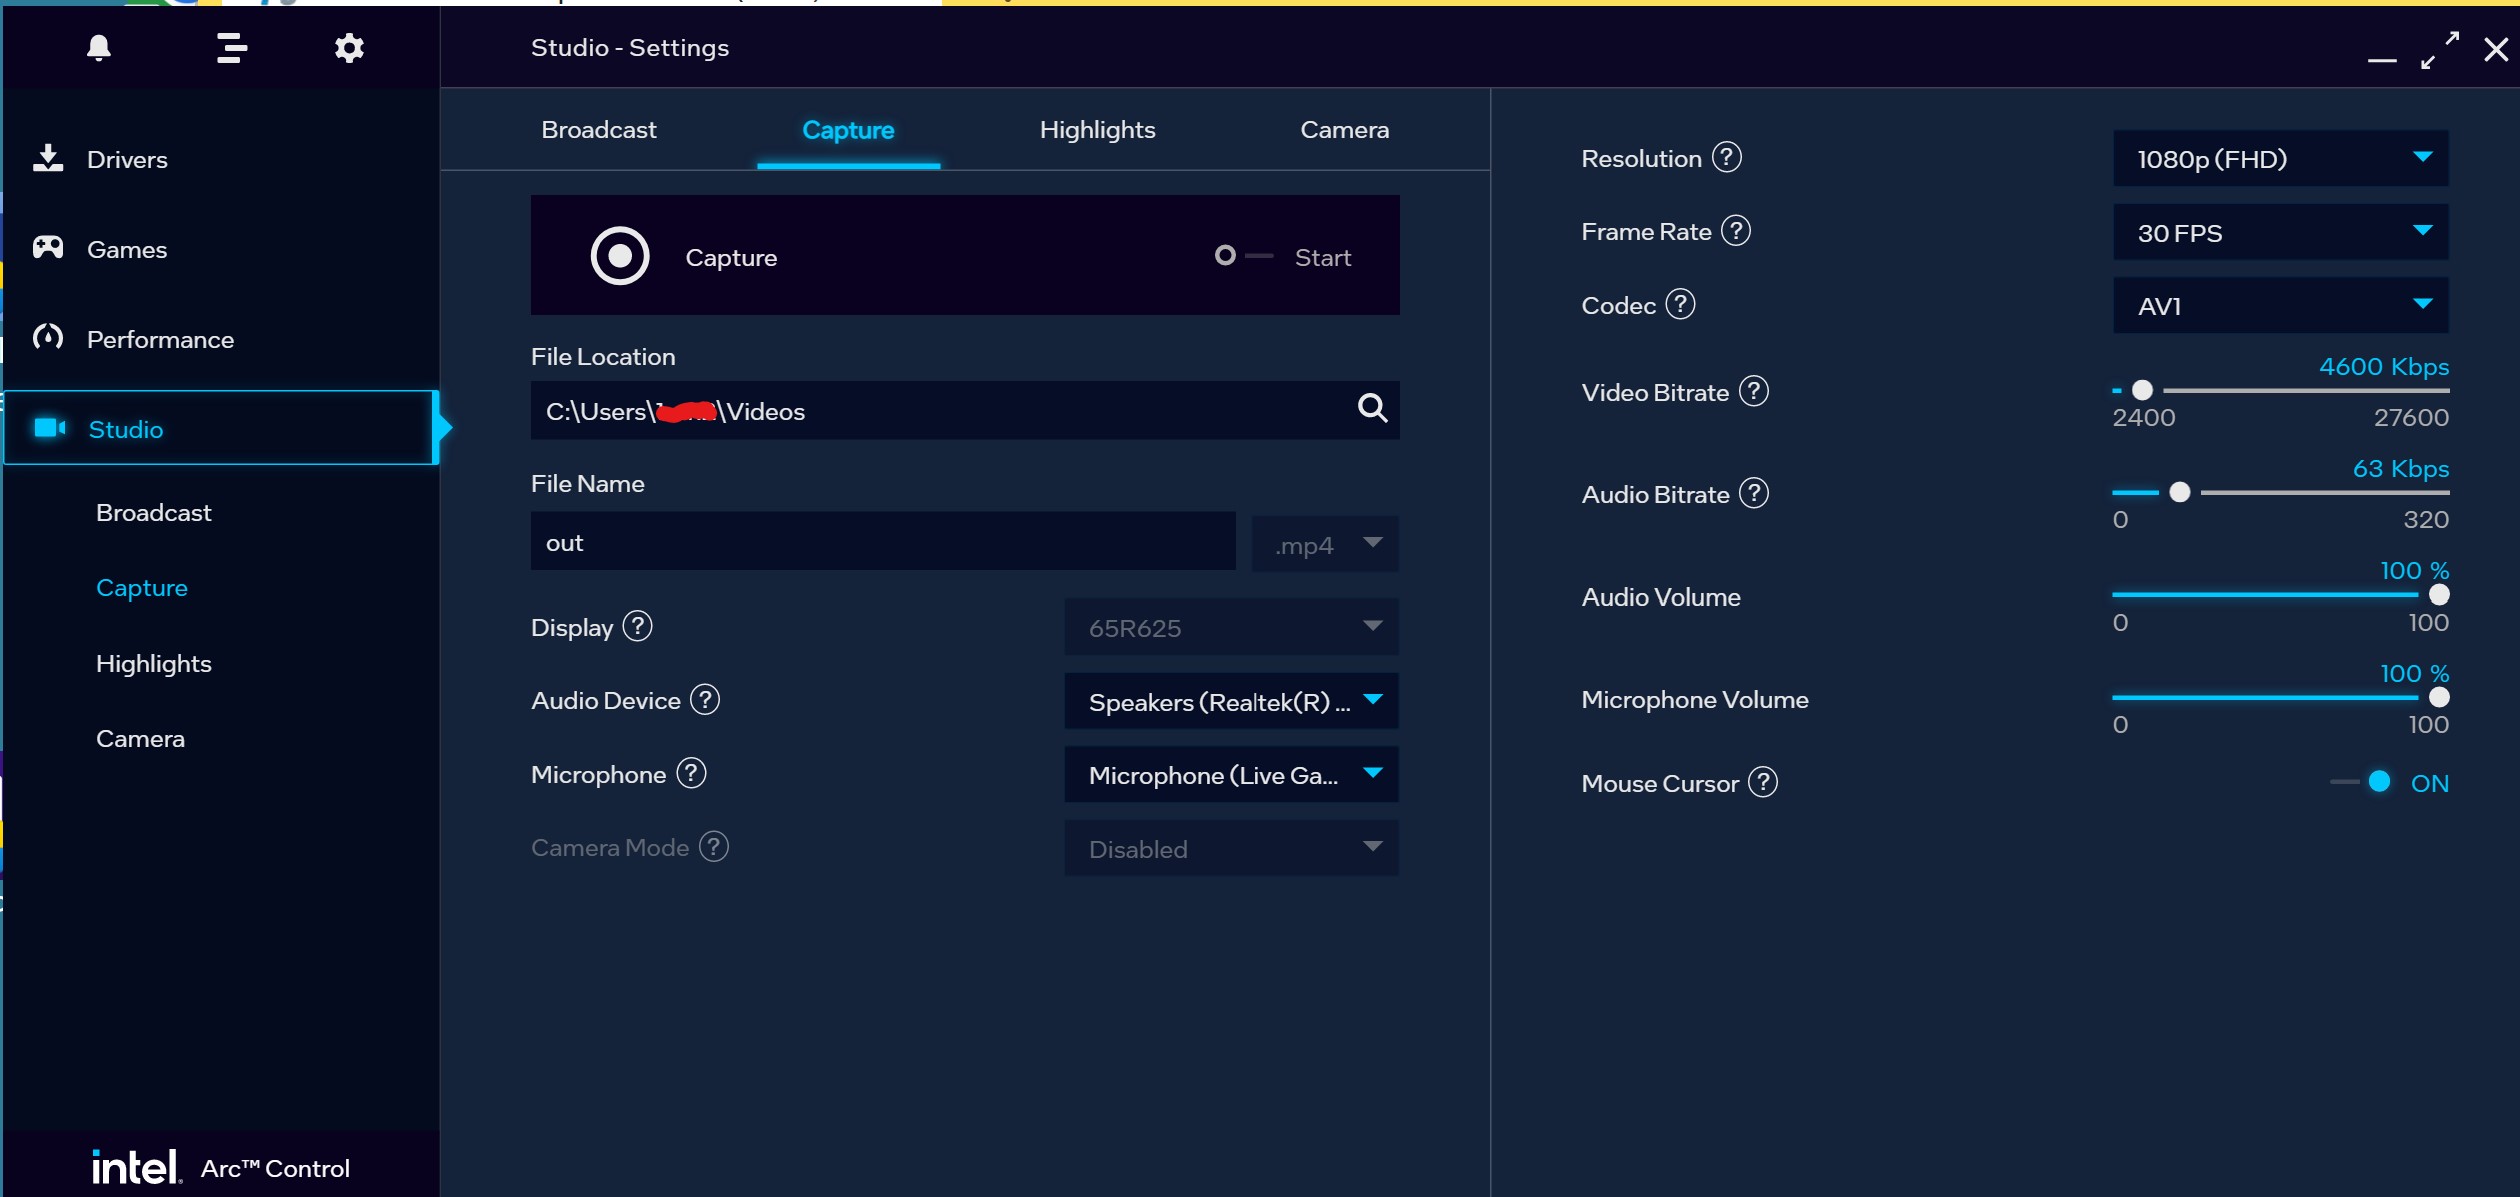Click the hamburger list icon in header

[x=231, y=48]
